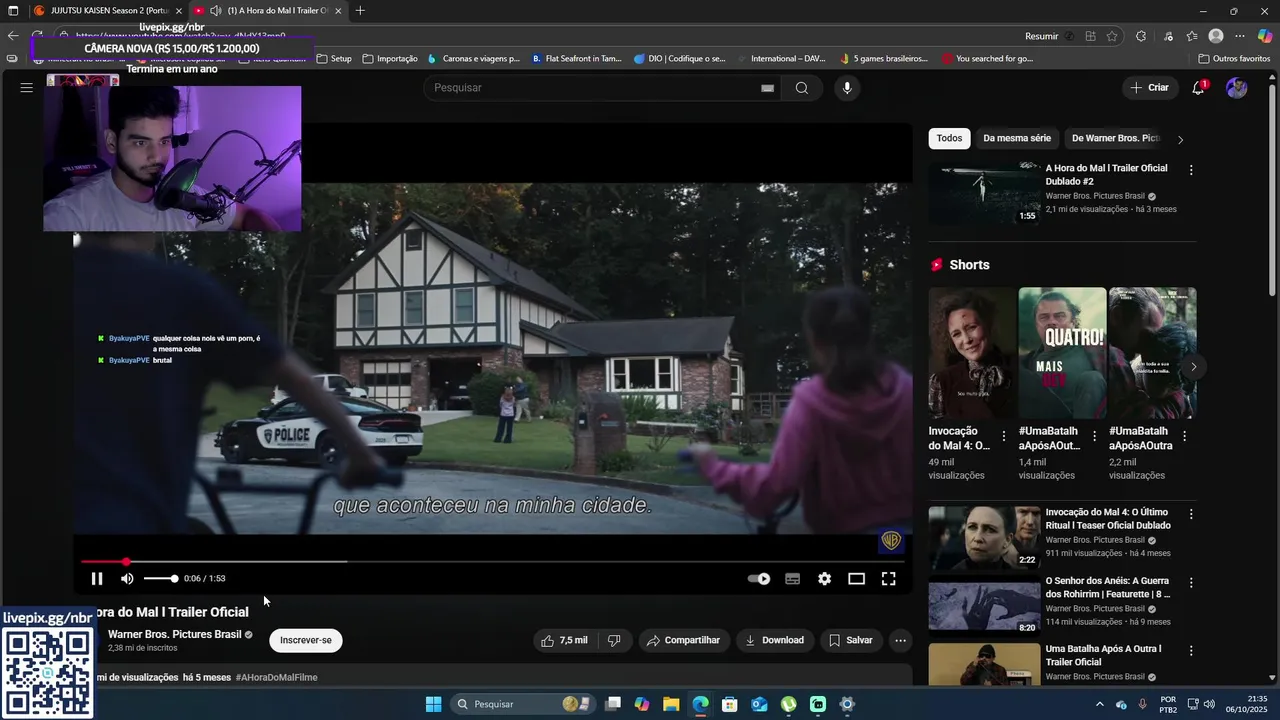Image resolution: width=1280 pixels, height=720 pixels.
Task: Switch to the JUJUTSU KAISEN Season 2 tab
Action: (x=108, y=11)
